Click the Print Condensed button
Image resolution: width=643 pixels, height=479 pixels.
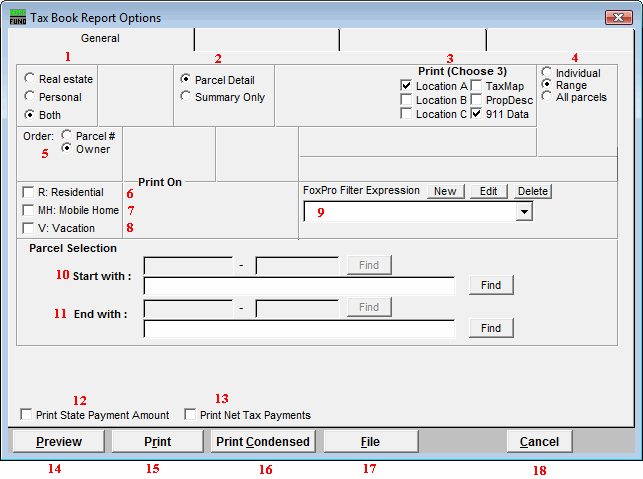261,441
